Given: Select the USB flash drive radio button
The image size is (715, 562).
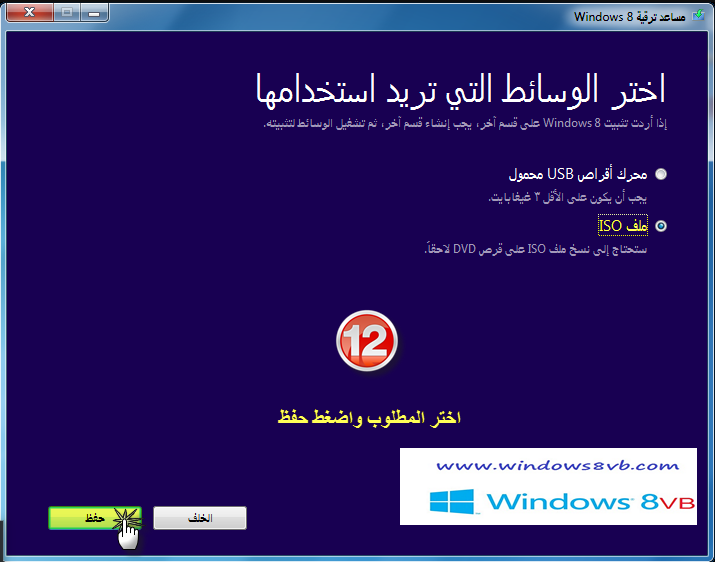Looking at the screenshot, I should (660, 174).
